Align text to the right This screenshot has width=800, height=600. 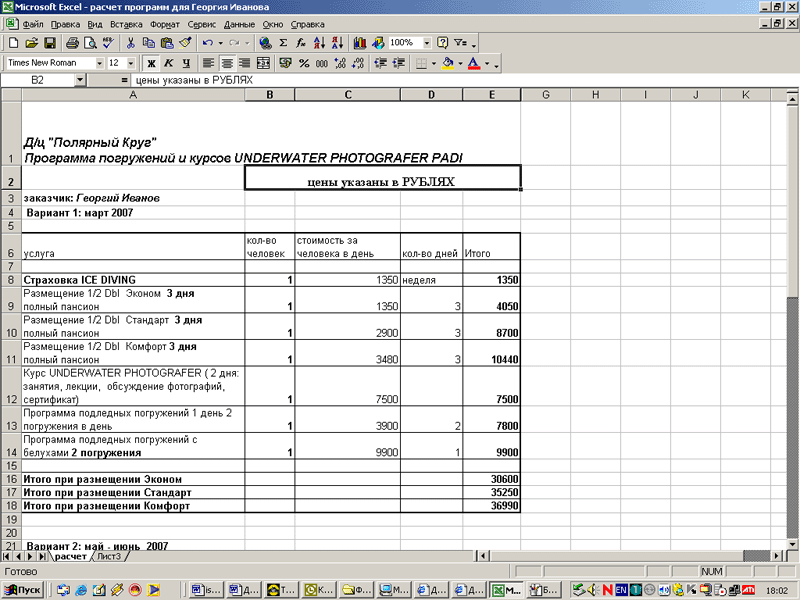click(245, 63)
